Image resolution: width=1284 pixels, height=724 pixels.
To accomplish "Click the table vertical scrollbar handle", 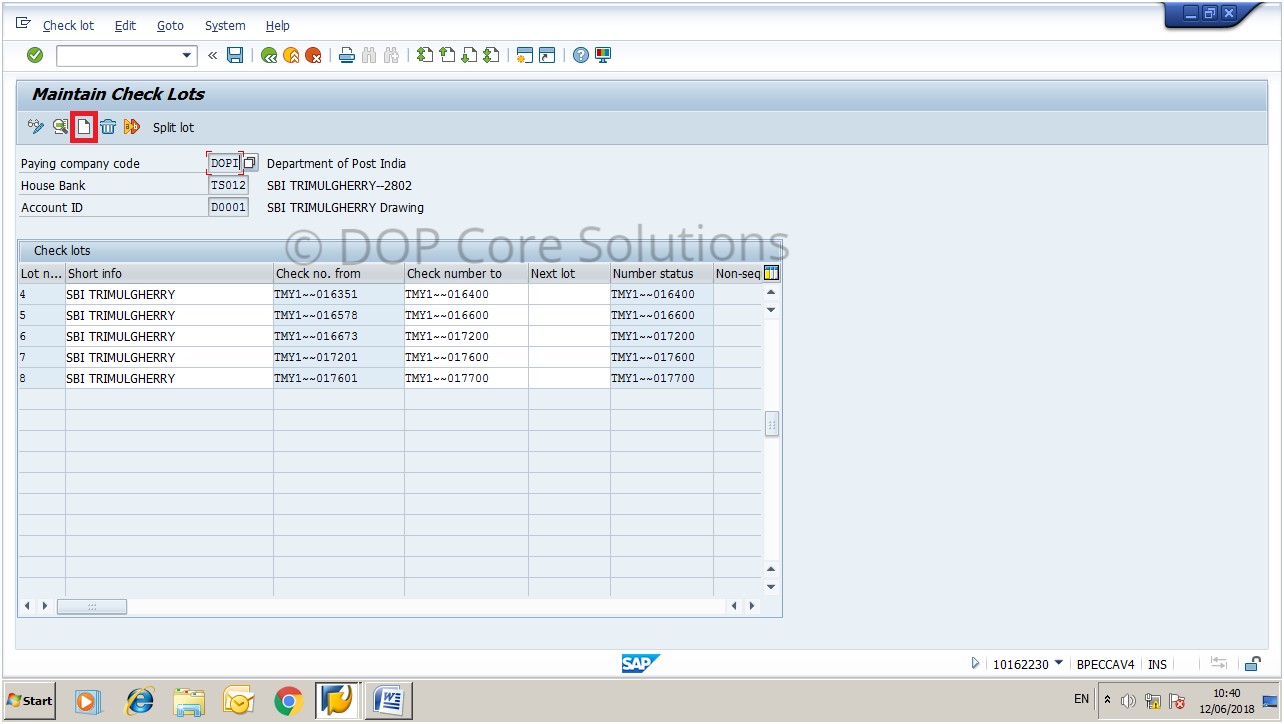I will point(771,424).
